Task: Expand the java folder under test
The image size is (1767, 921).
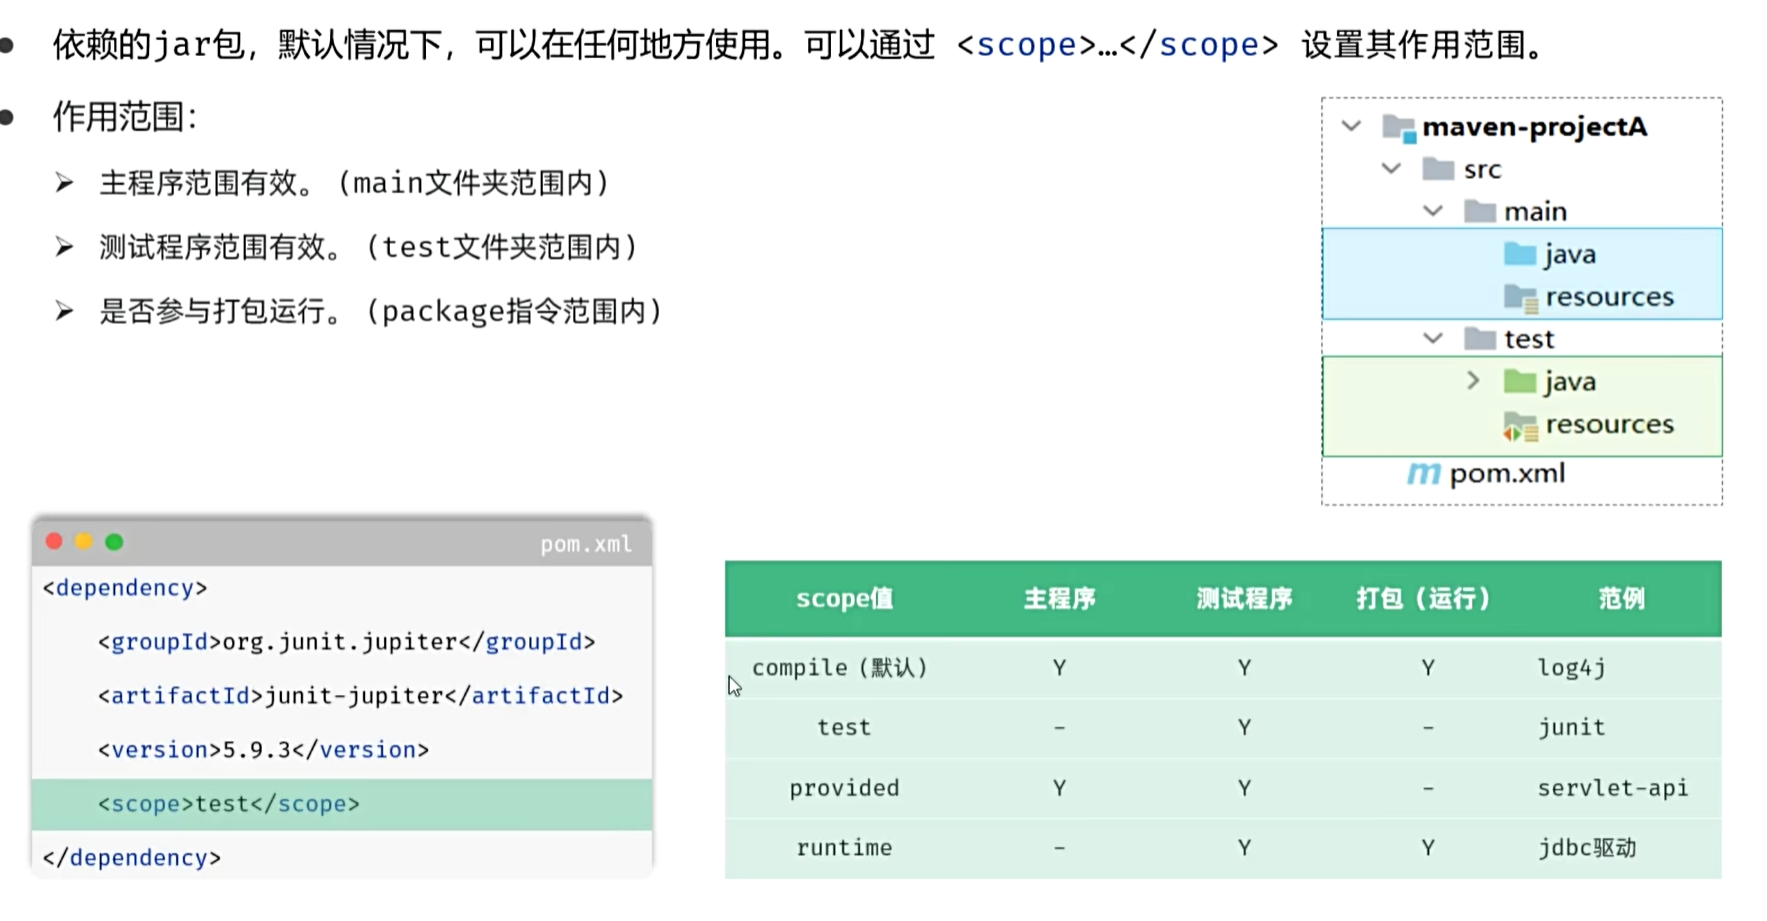Action: [x=1473, y=380]
